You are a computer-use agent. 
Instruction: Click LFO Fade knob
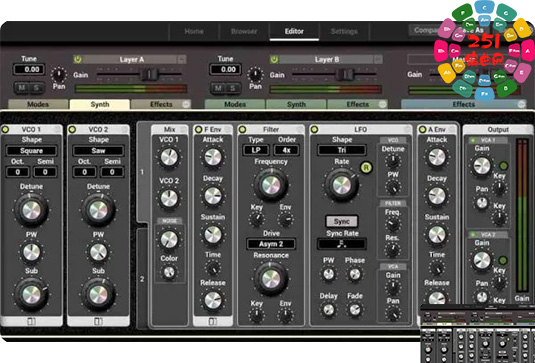point(355,309)
